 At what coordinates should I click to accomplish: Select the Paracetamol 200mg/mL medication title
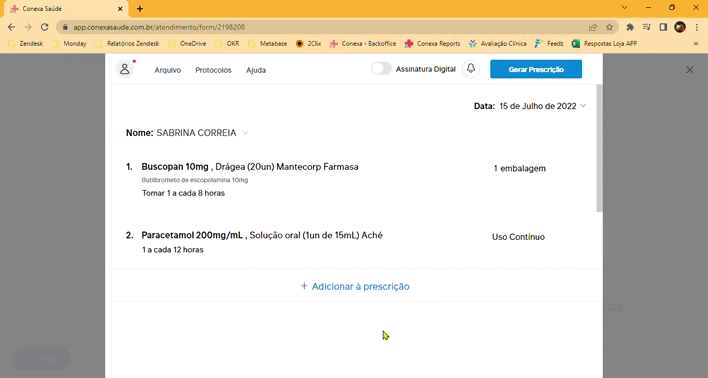pyautogui.click(x=192, y=235)
